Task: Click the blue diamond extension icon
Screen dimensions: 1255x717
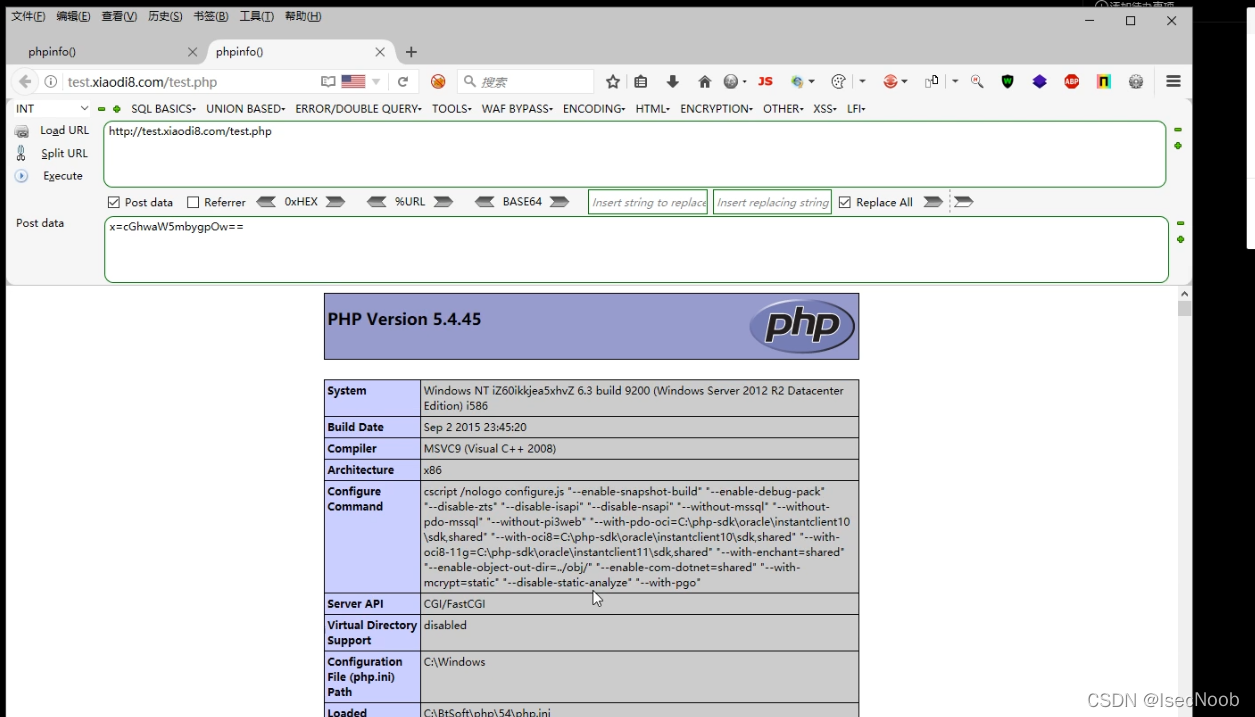Action: pos(1039,82)
